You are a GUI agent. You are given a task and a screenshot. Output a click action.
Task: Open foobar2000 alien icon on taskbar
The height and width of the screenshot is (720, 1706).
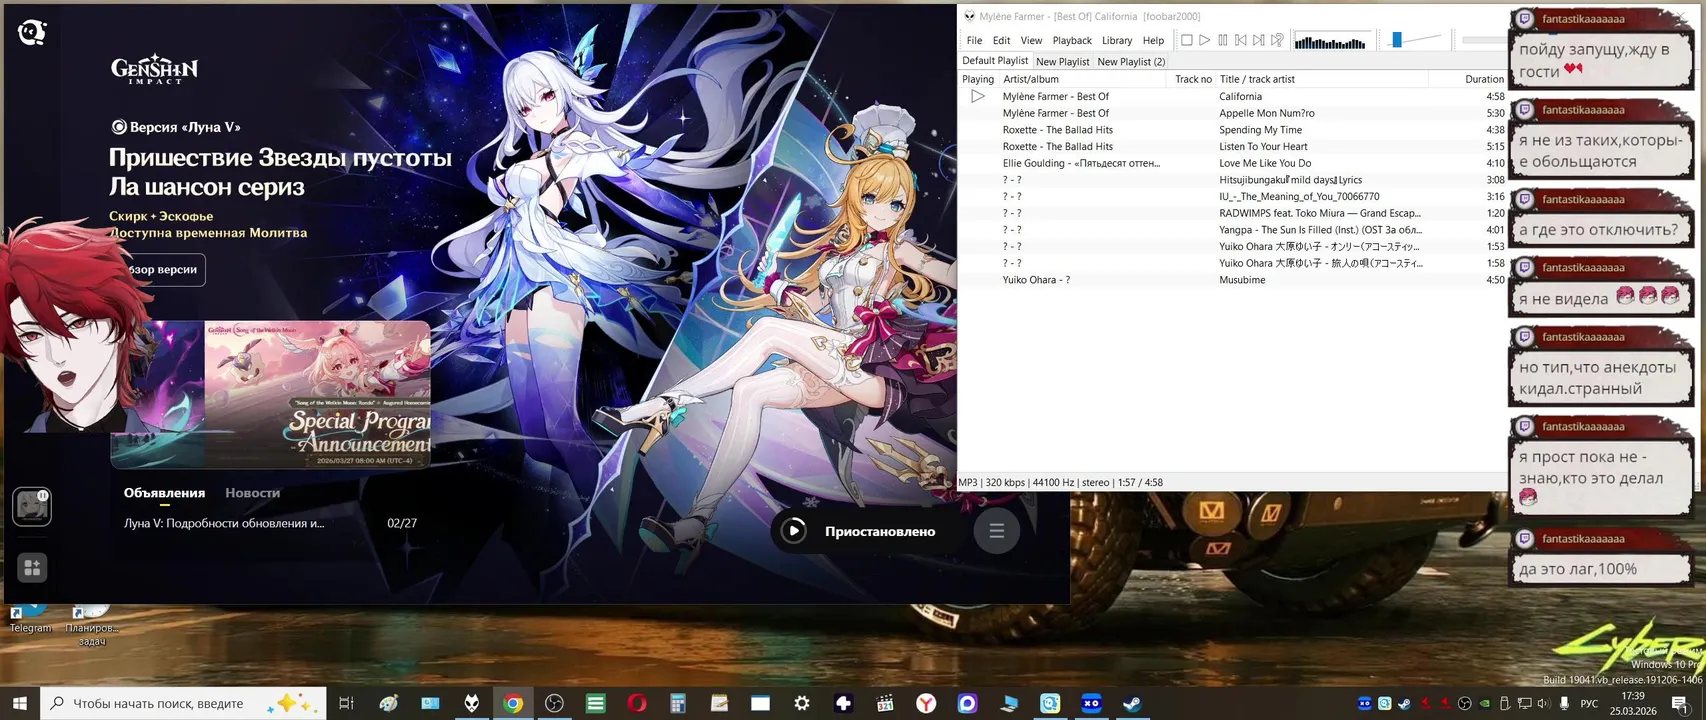pos(471,703)
